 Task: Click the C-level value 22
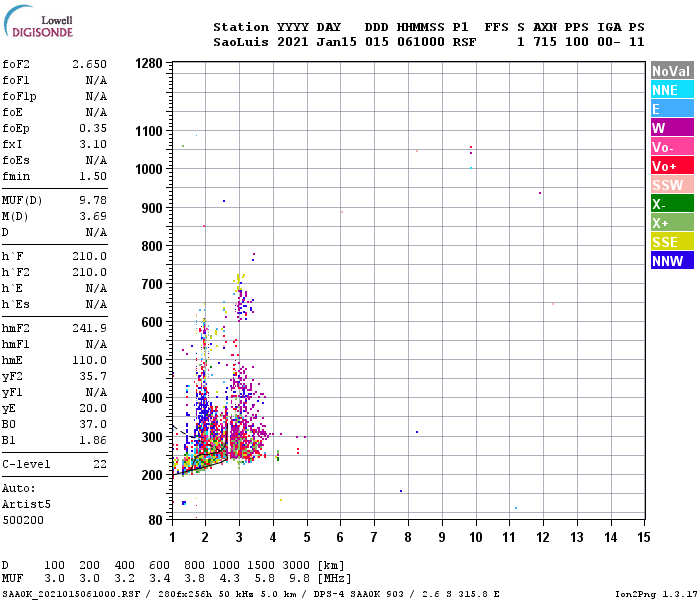(x=100, y=464)
